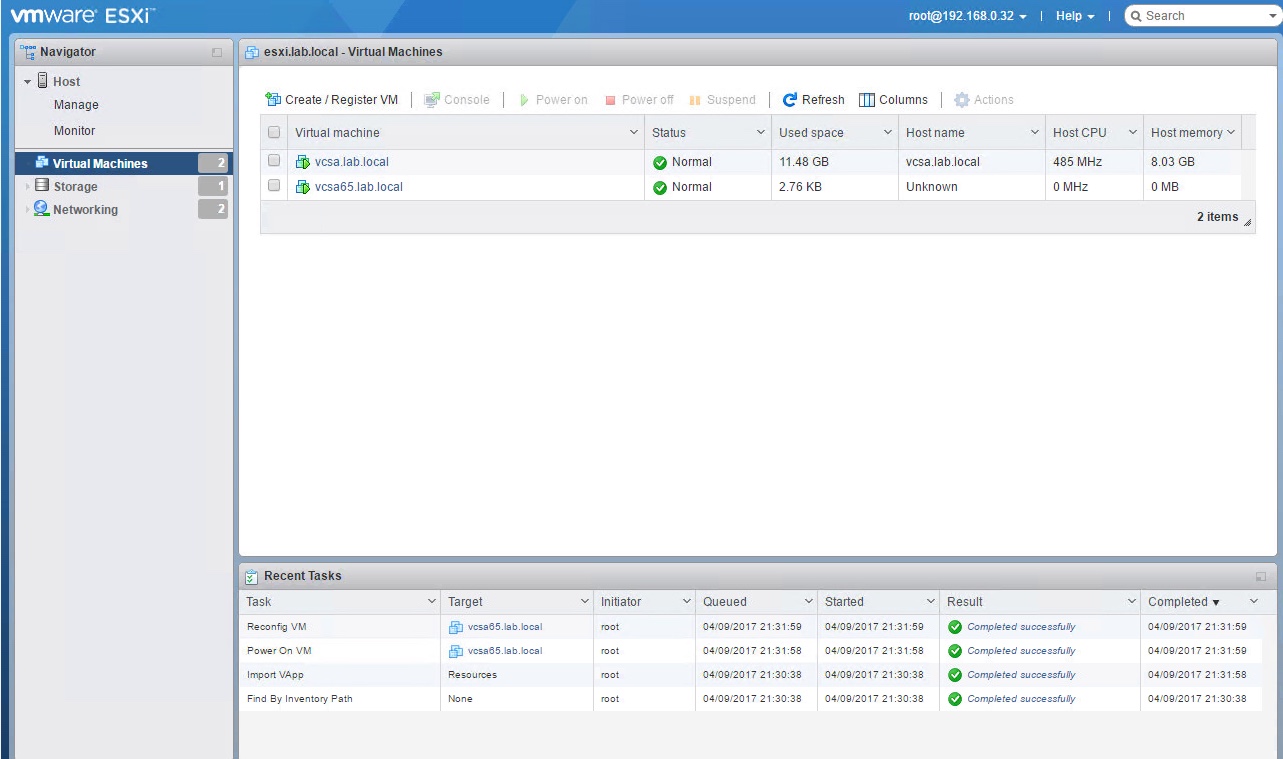1283x759 pixels.
Task: Open the Columns chooser icon
Action: tap(867, 100)
